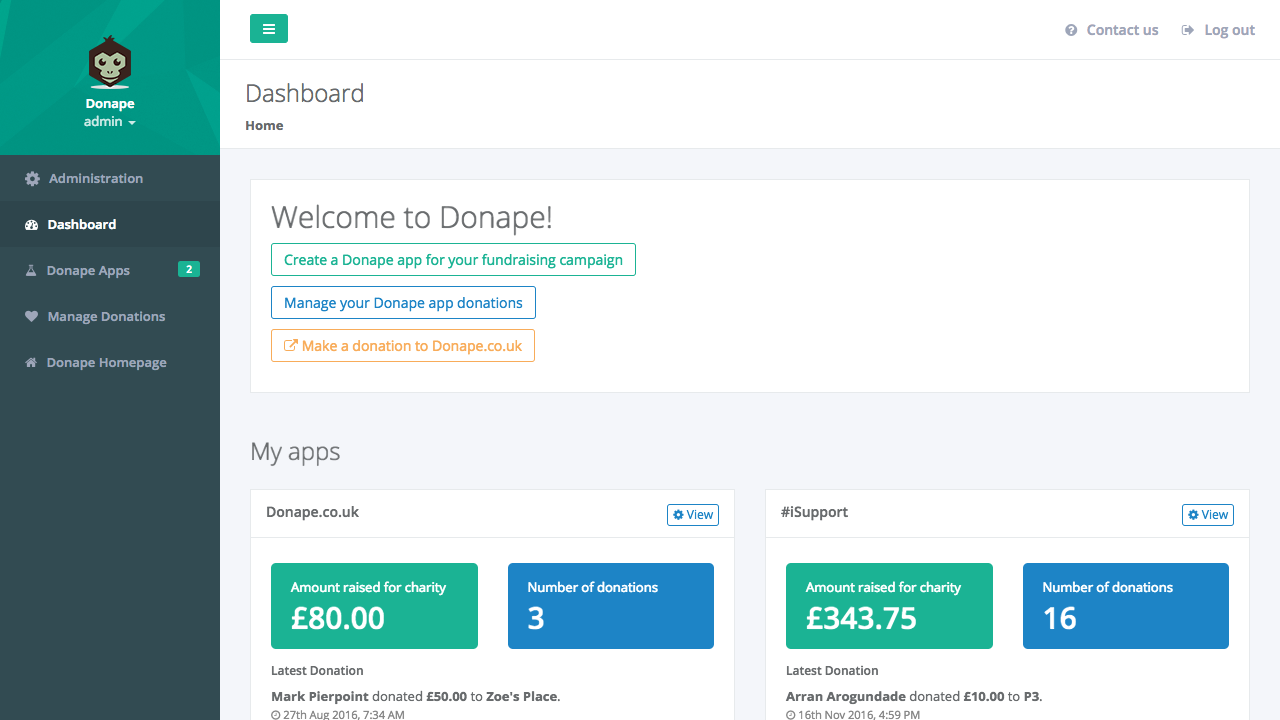1280x720 pixels.
Task: Open Donape Apps in the sidebar
Action: tap(110, 270)
